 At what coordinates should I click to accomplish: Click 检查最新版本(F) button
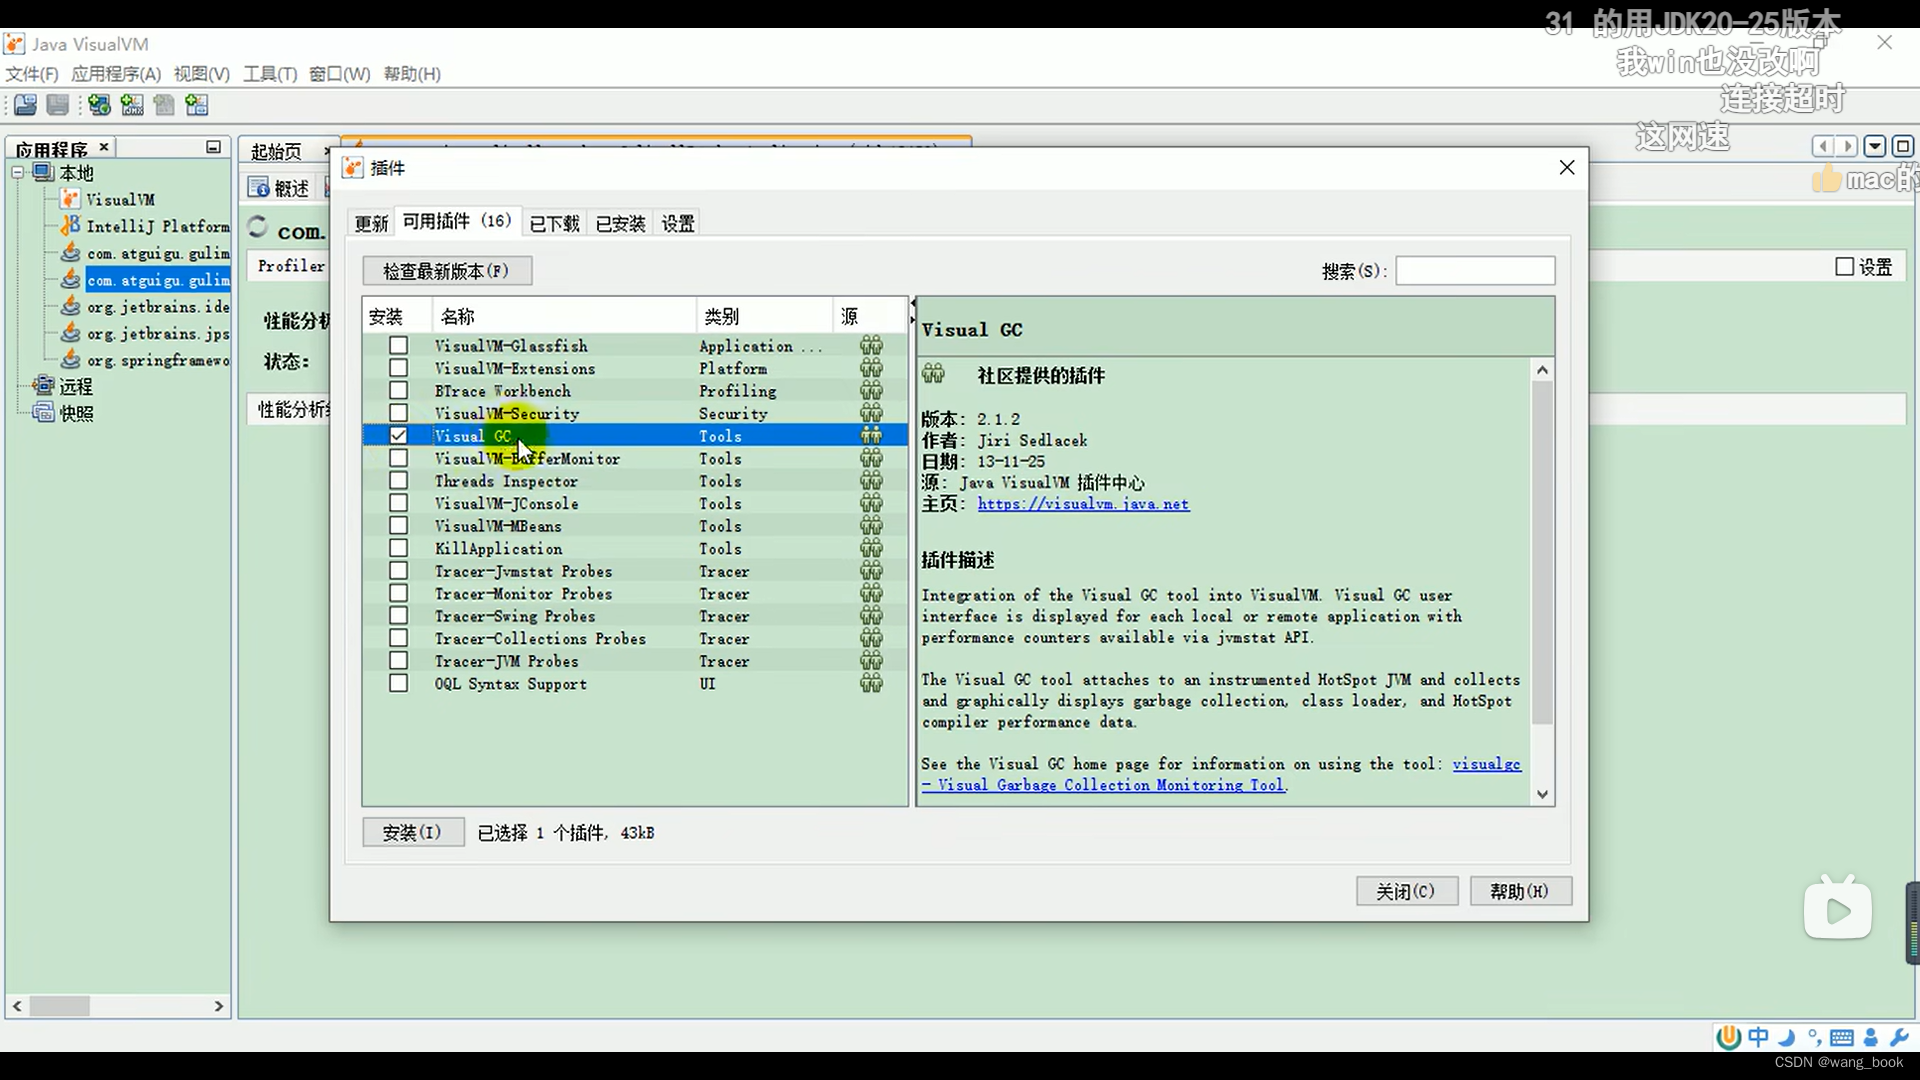coord(446,271)
